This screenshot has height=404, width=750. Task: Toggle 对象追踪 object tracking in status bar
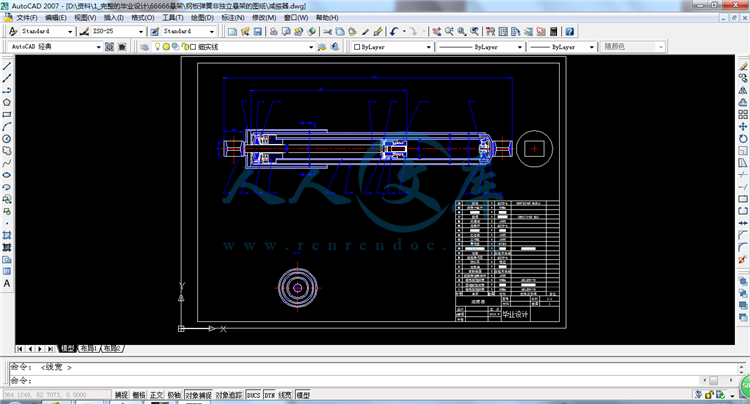[229, 395]
